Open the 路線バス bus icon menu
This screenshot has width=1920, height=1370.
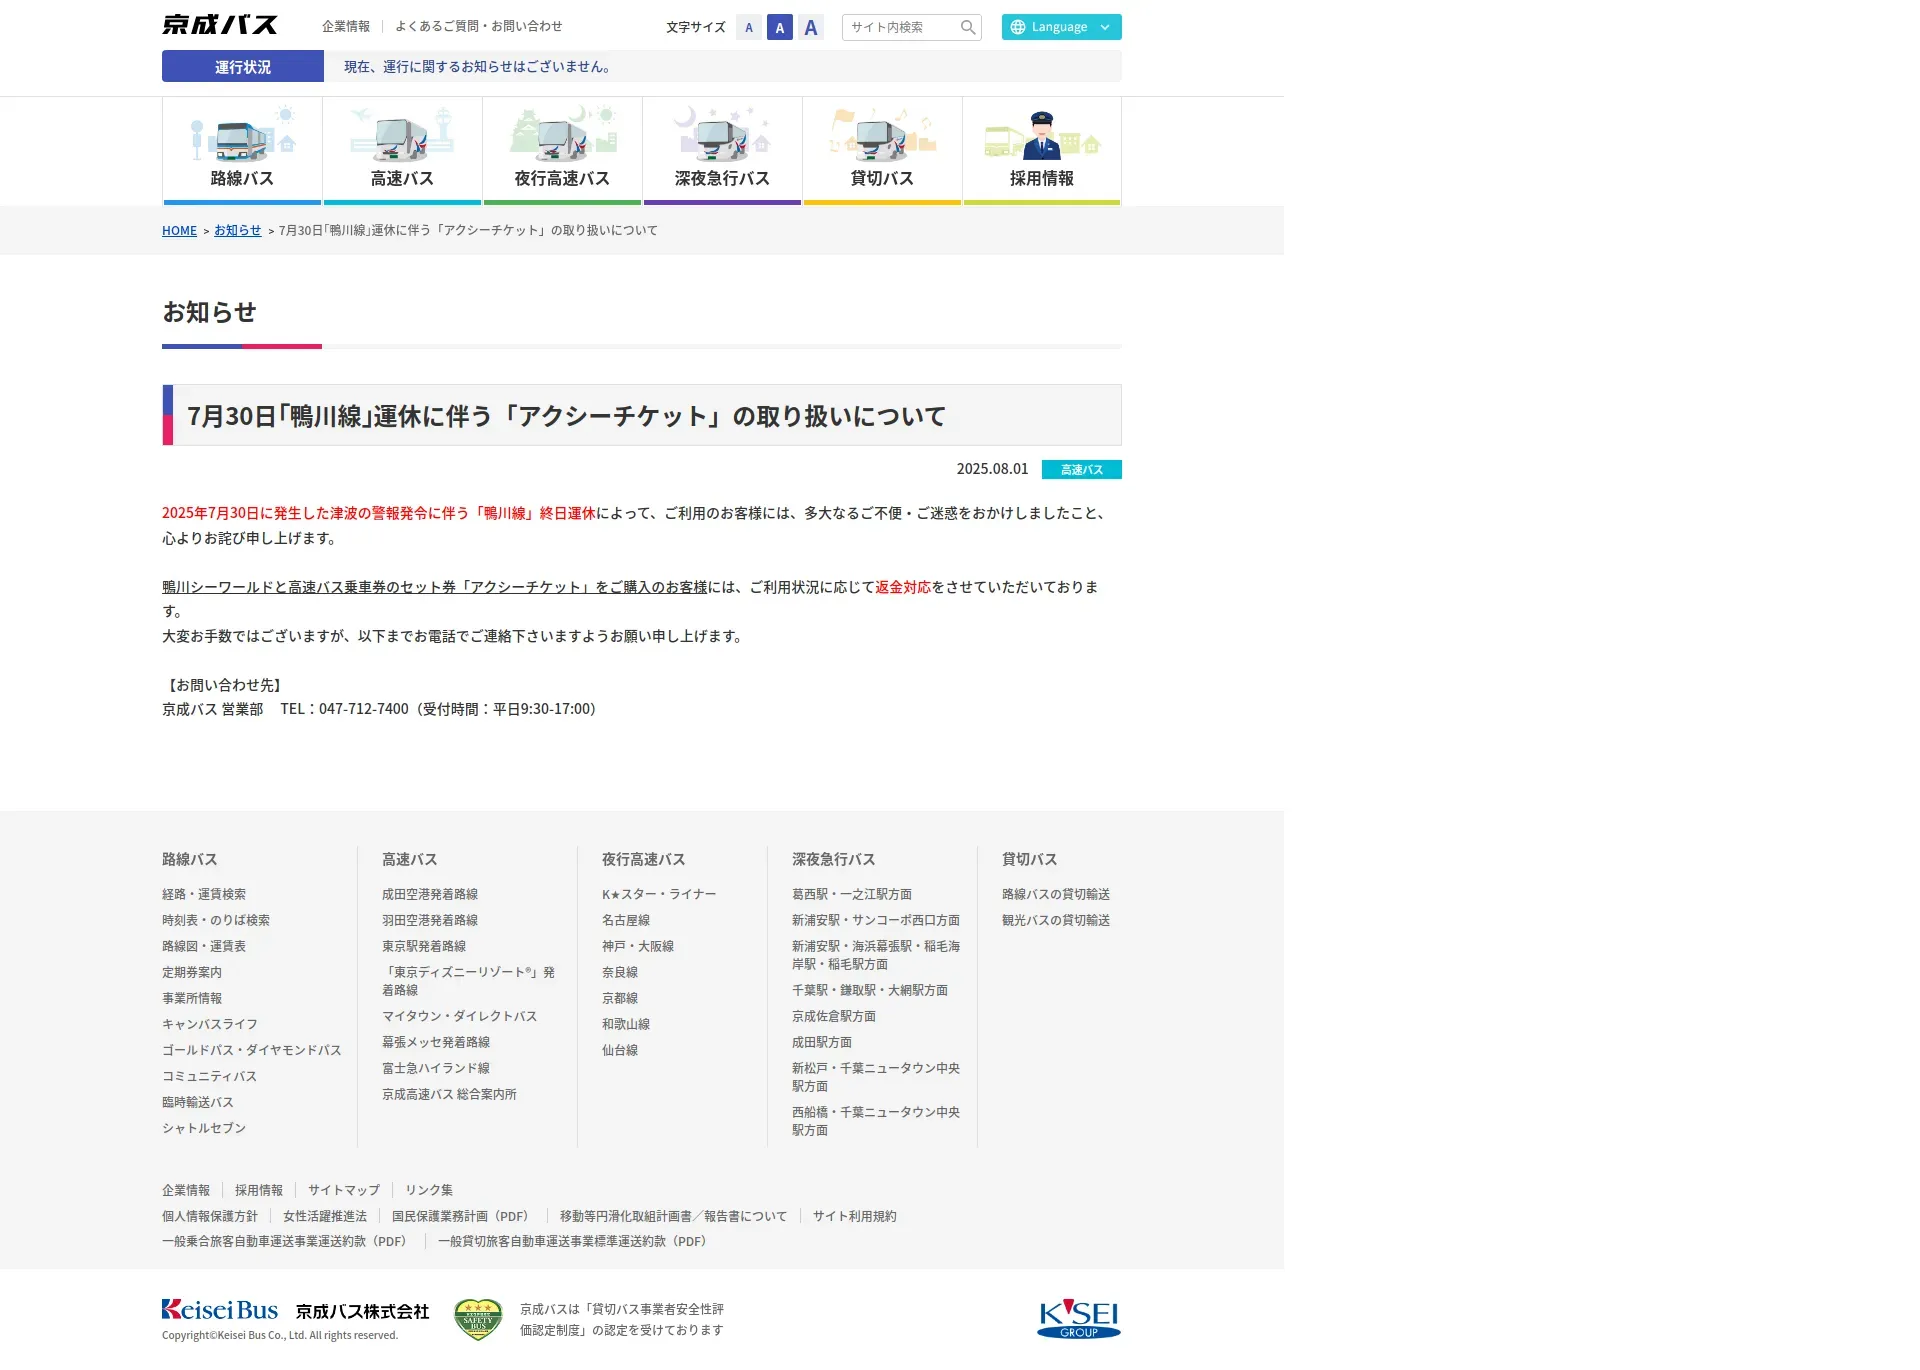click(x=242, y=150)
